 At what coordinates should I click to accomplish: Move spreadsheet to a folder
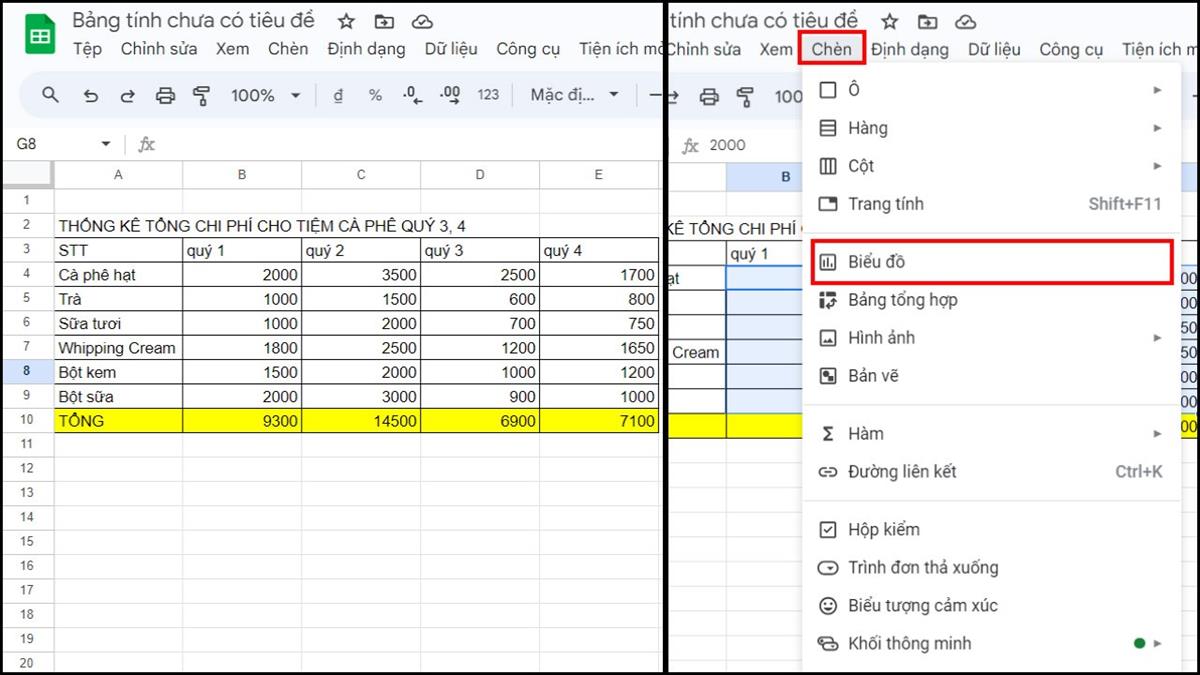click(383, 21)
